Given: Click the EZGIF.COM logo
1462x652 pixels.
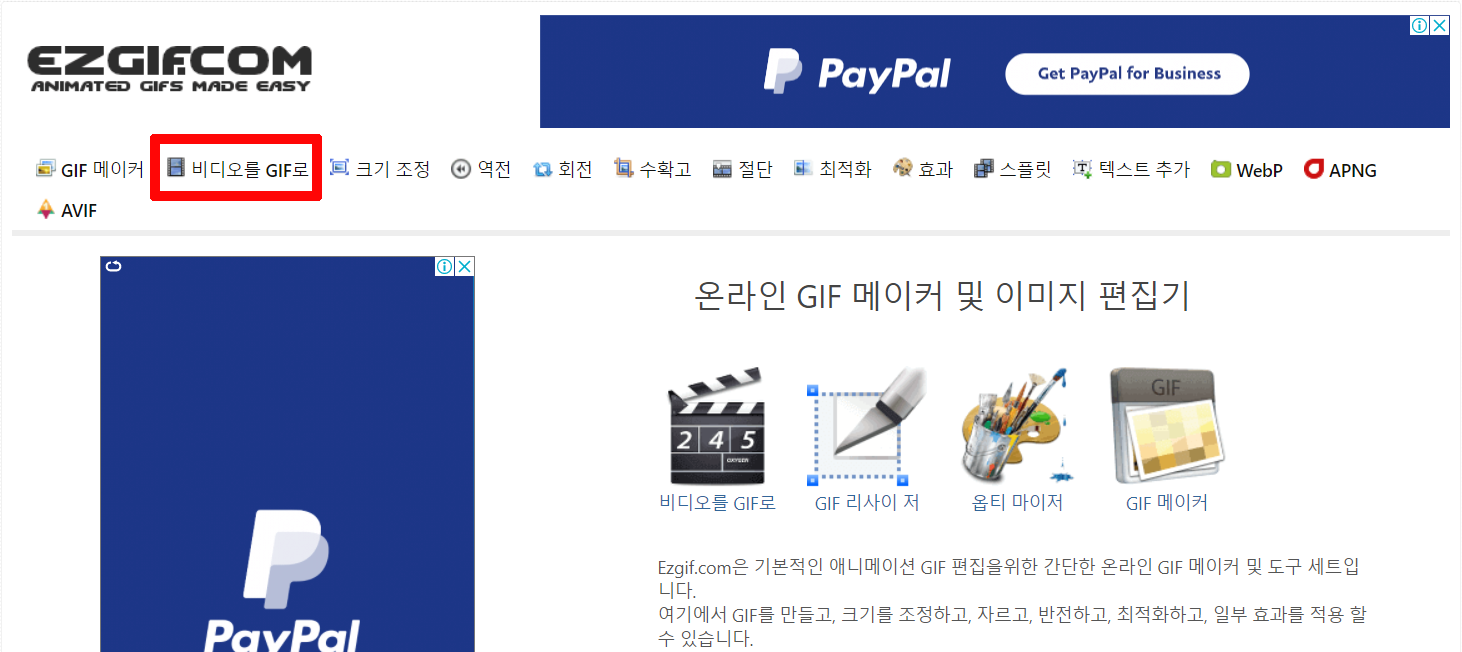Looking at the screenshot, I should coord(169,68).
